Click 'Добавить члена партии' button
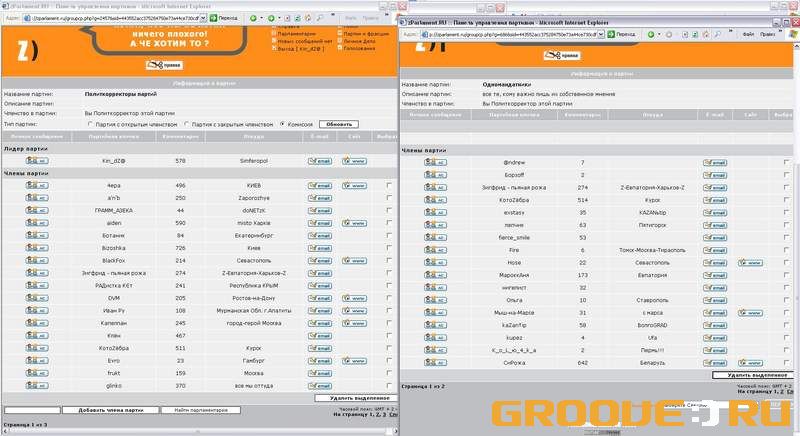 pyautogui.click(x=110, y=410)
